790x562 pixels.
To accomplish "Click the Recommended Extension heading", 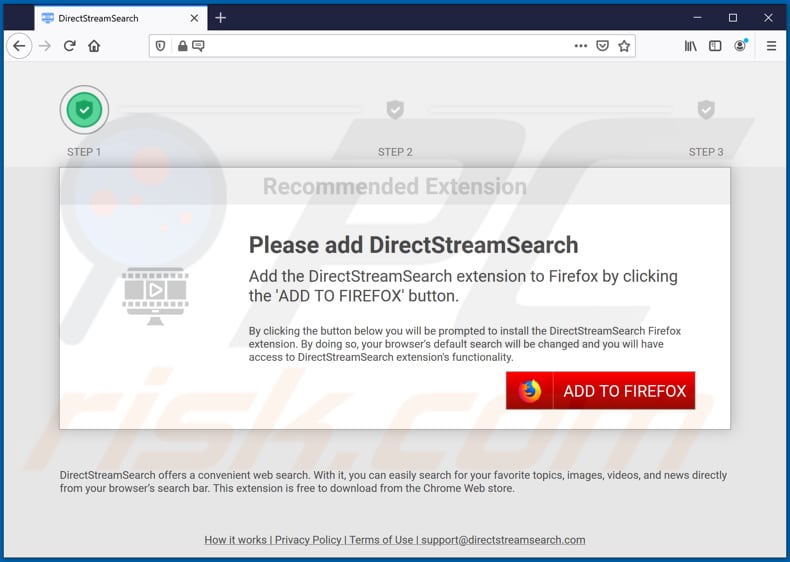I will point(395,186).
